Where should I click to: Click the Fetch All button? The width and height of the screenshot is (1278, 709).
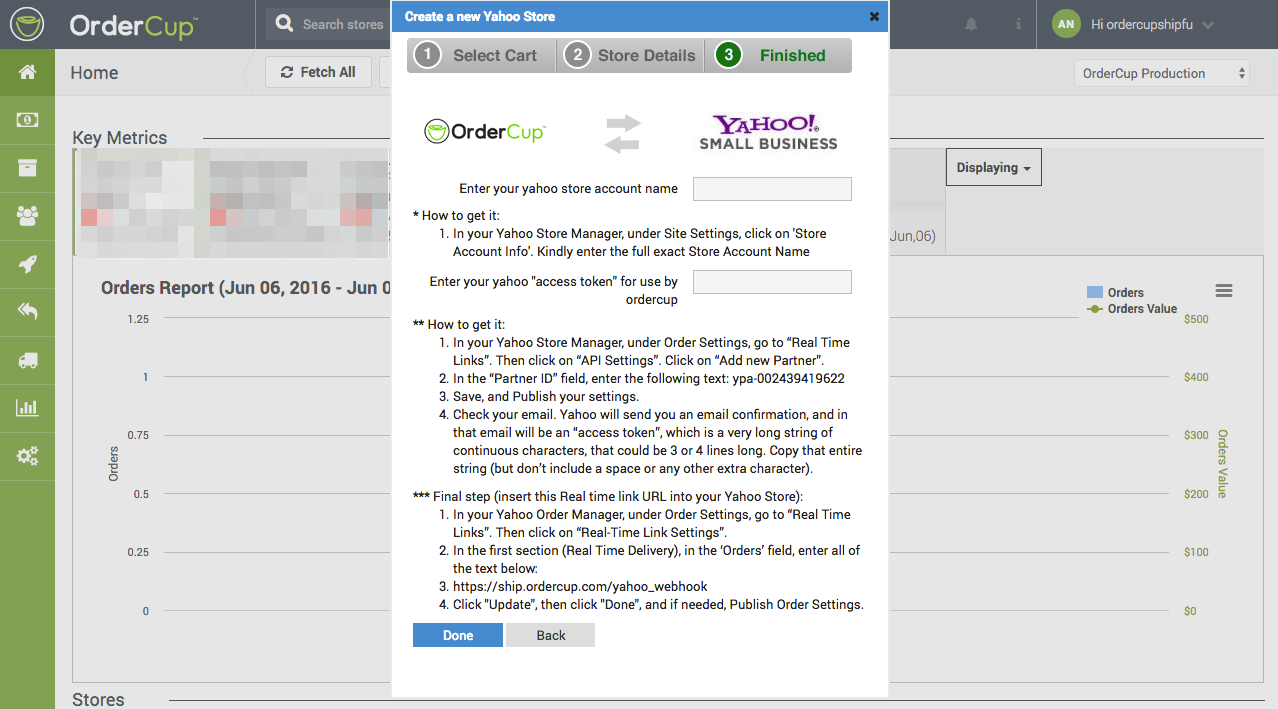pos(318,72)
